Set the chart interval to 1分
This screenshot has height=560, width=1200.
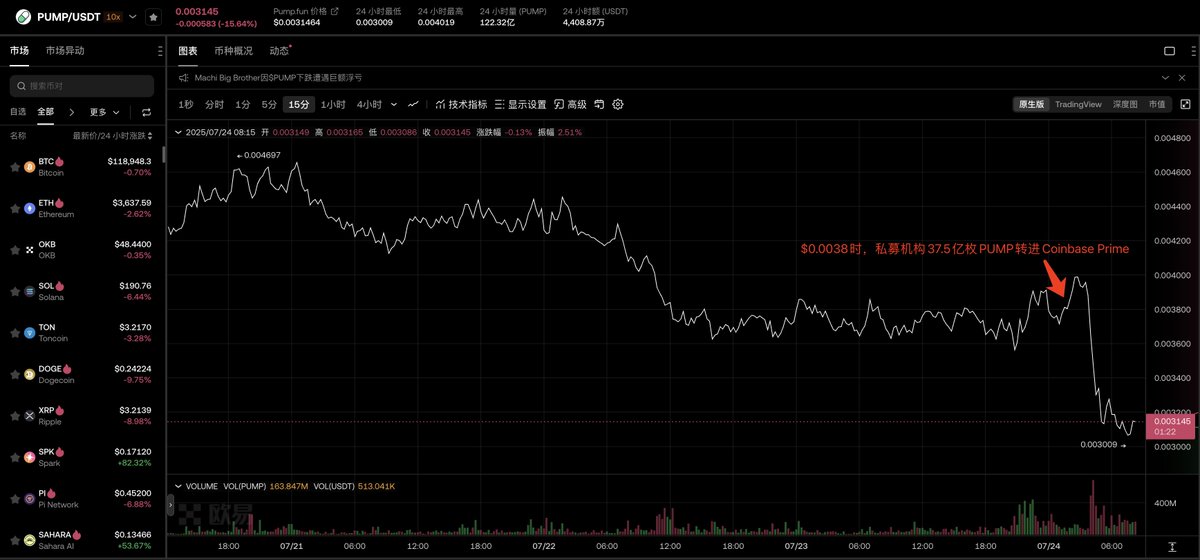243,104
